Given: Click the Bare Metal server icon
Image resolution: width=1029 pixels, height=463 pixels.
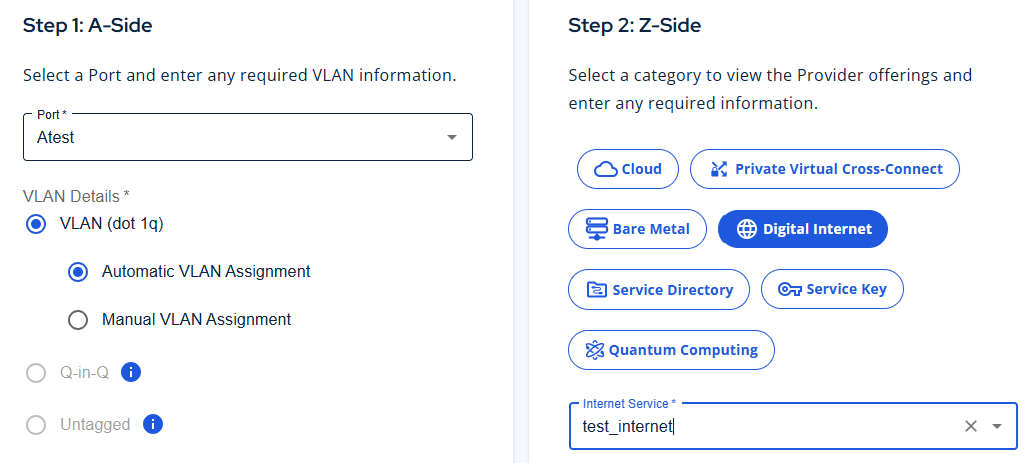Looking at the screenshot, I should tap(596, 229).
